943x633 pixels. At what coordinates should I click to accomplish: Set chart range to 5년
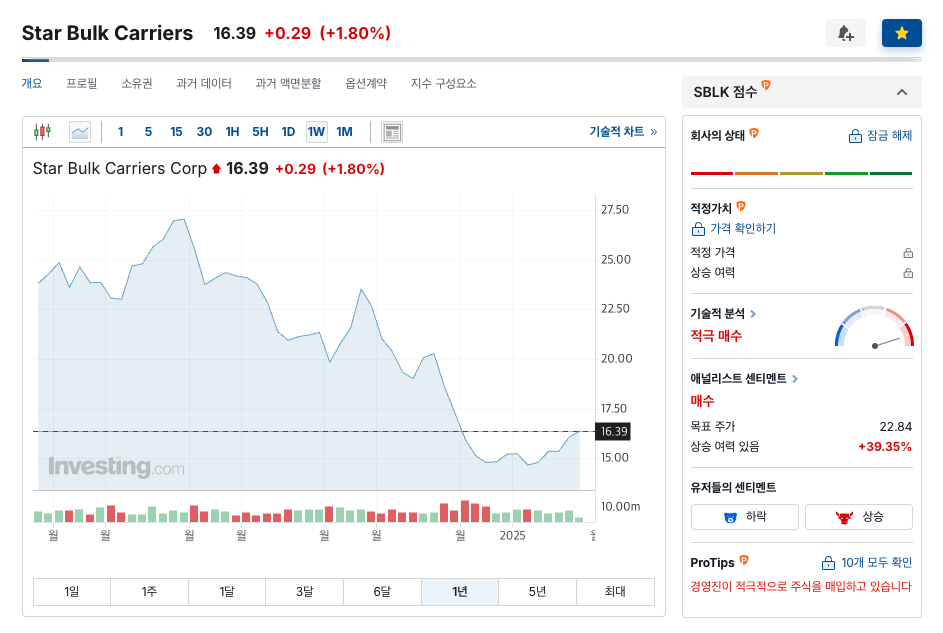(x=538, y=592)
